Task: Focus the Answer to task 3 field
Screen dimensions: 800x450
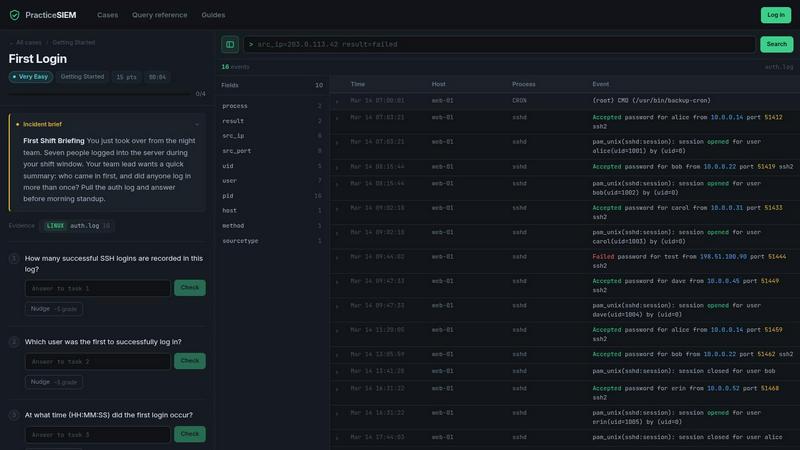Action: tap(97, 435)
